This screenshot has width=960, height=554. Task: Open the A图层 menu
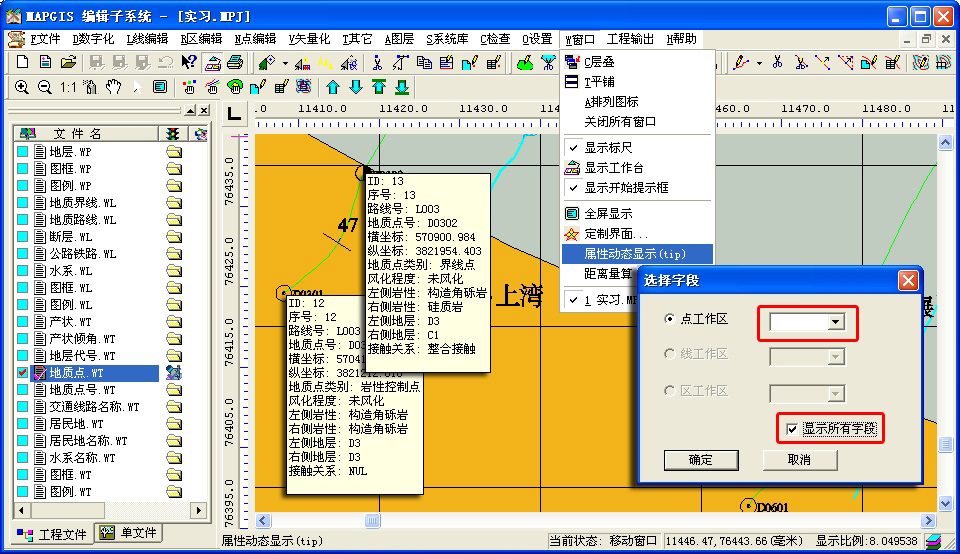coord(399,39)
